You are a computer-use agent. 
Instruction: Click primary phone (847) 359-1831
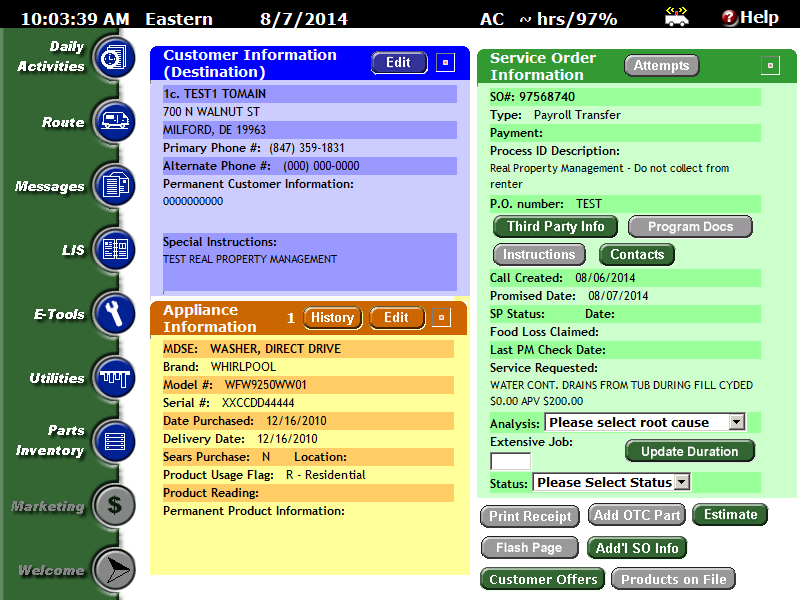coord(307,148)
